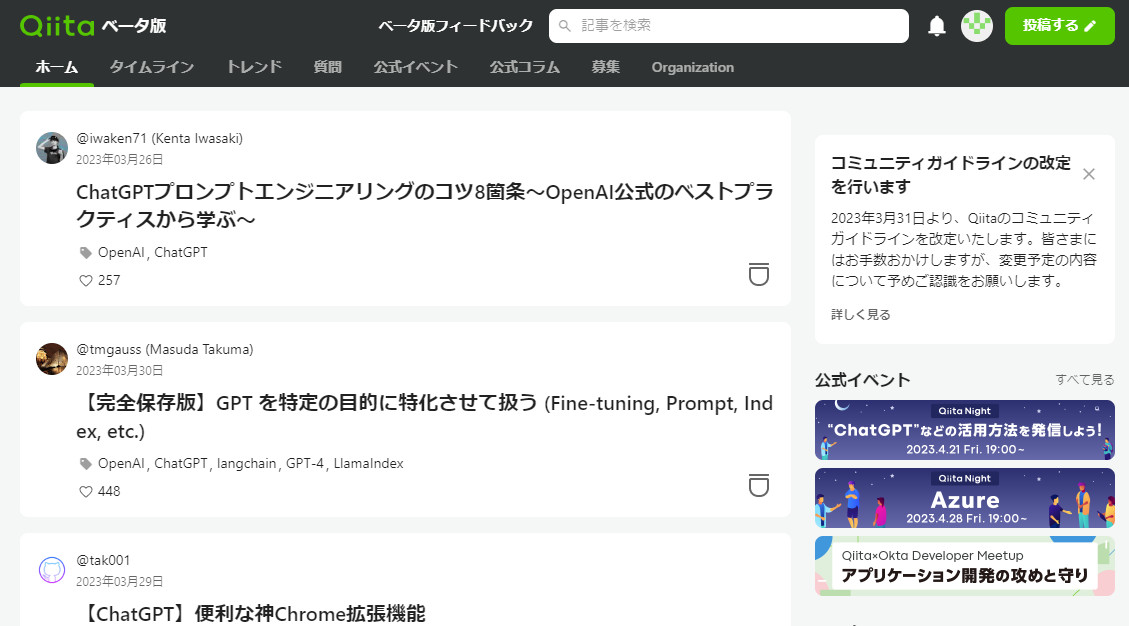This screenshot has width=1129, height=626.
Task: Click the heart icon showing 257 likes
Action: tap(86, 280)
